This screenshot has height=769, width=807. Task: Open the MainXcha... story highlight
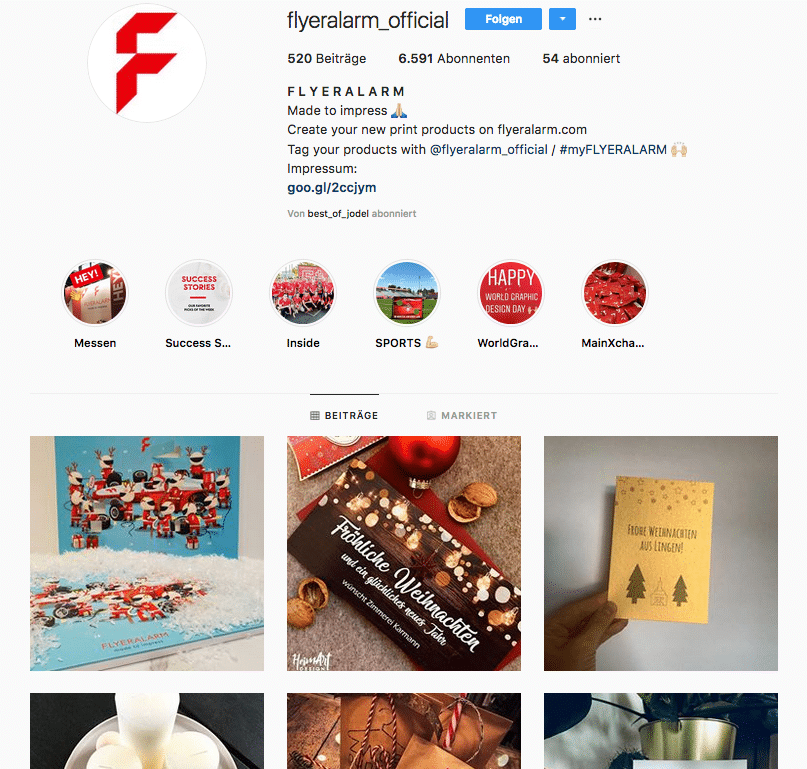[615, 293]
